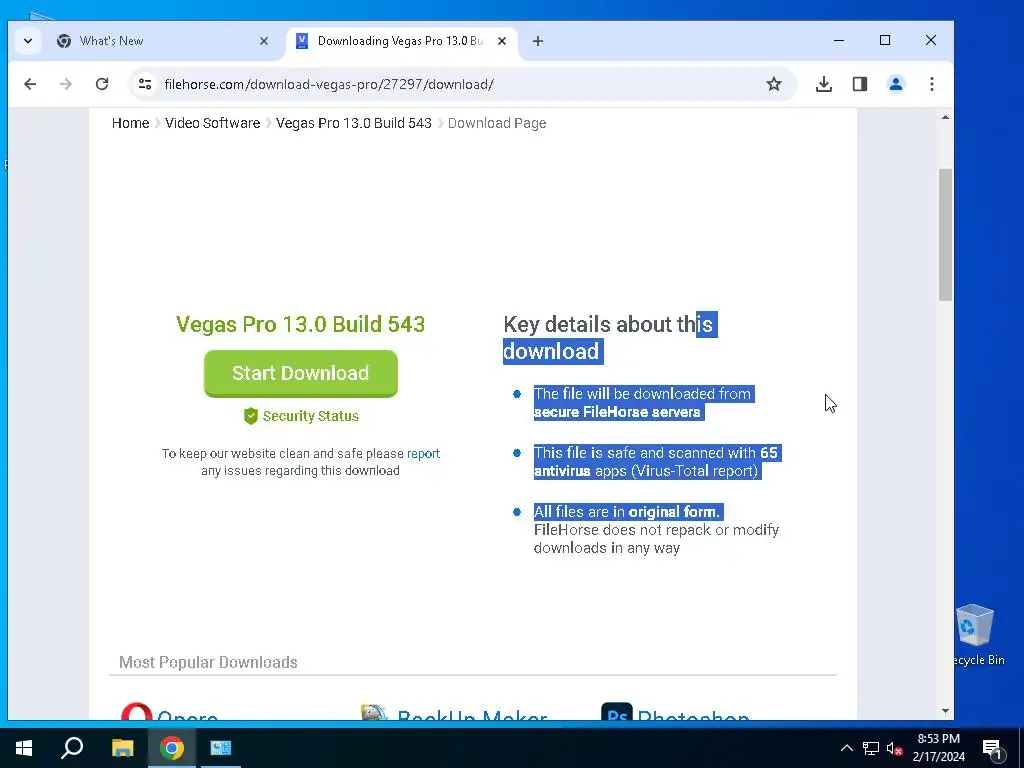Go back to the previous page
Image resolution: width=1024 pixels, height=768 pixels.
[x=30, y=84]
